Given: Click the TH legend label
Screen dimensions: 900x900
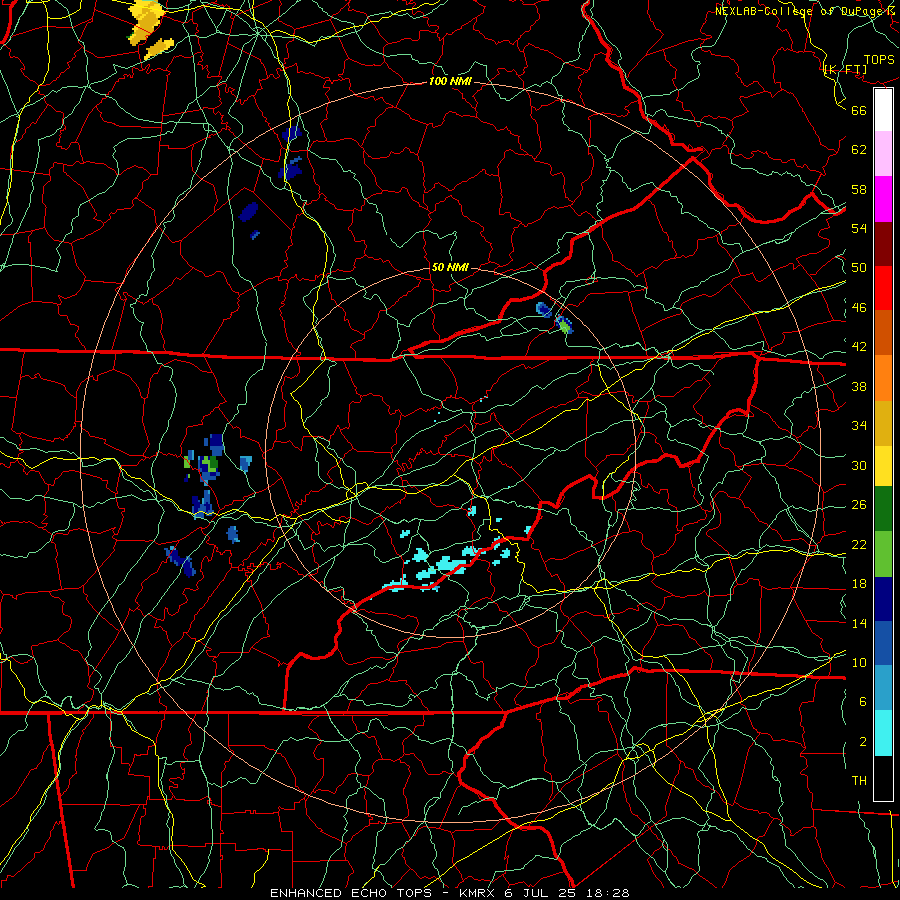Looking at the screenshot, I should click(859, 781).
